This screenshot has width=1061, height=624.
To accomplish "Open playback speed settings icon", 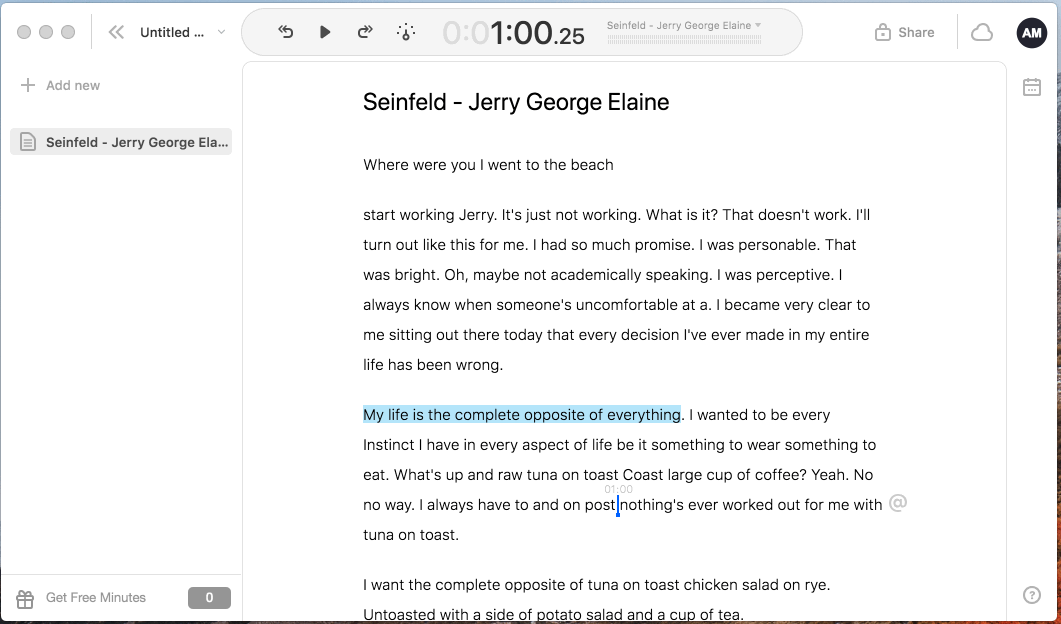I will click(x=405, y=32).
